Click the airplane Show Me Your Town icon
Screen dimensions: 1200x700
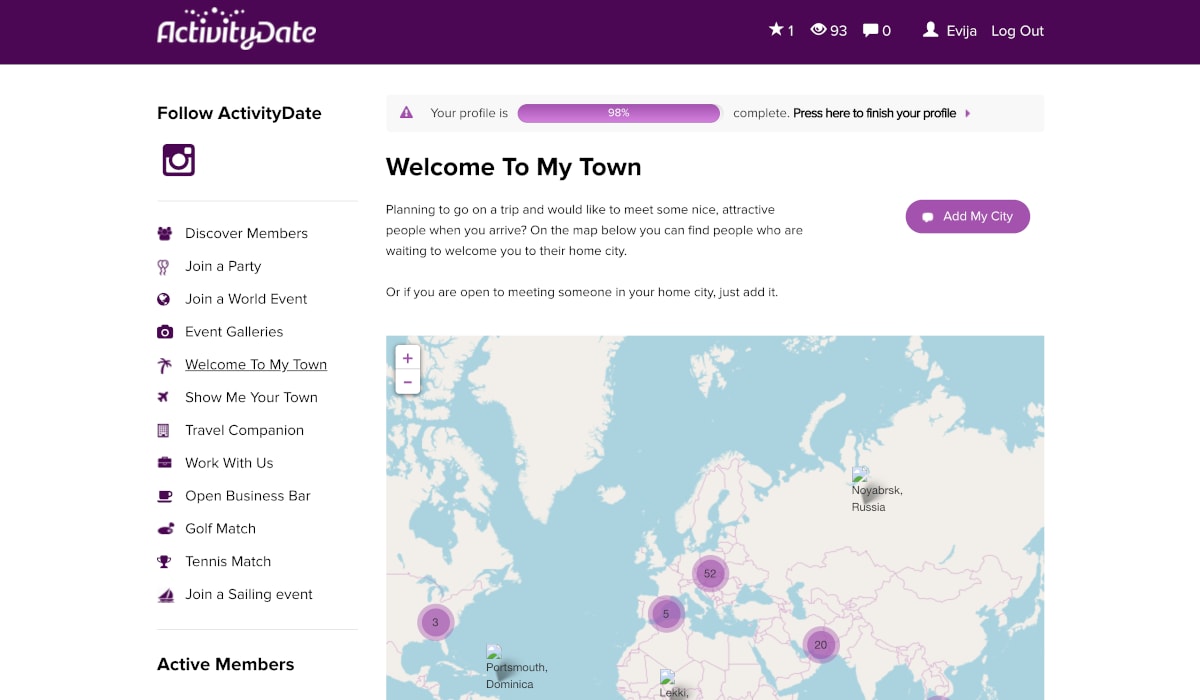[165, 397]
